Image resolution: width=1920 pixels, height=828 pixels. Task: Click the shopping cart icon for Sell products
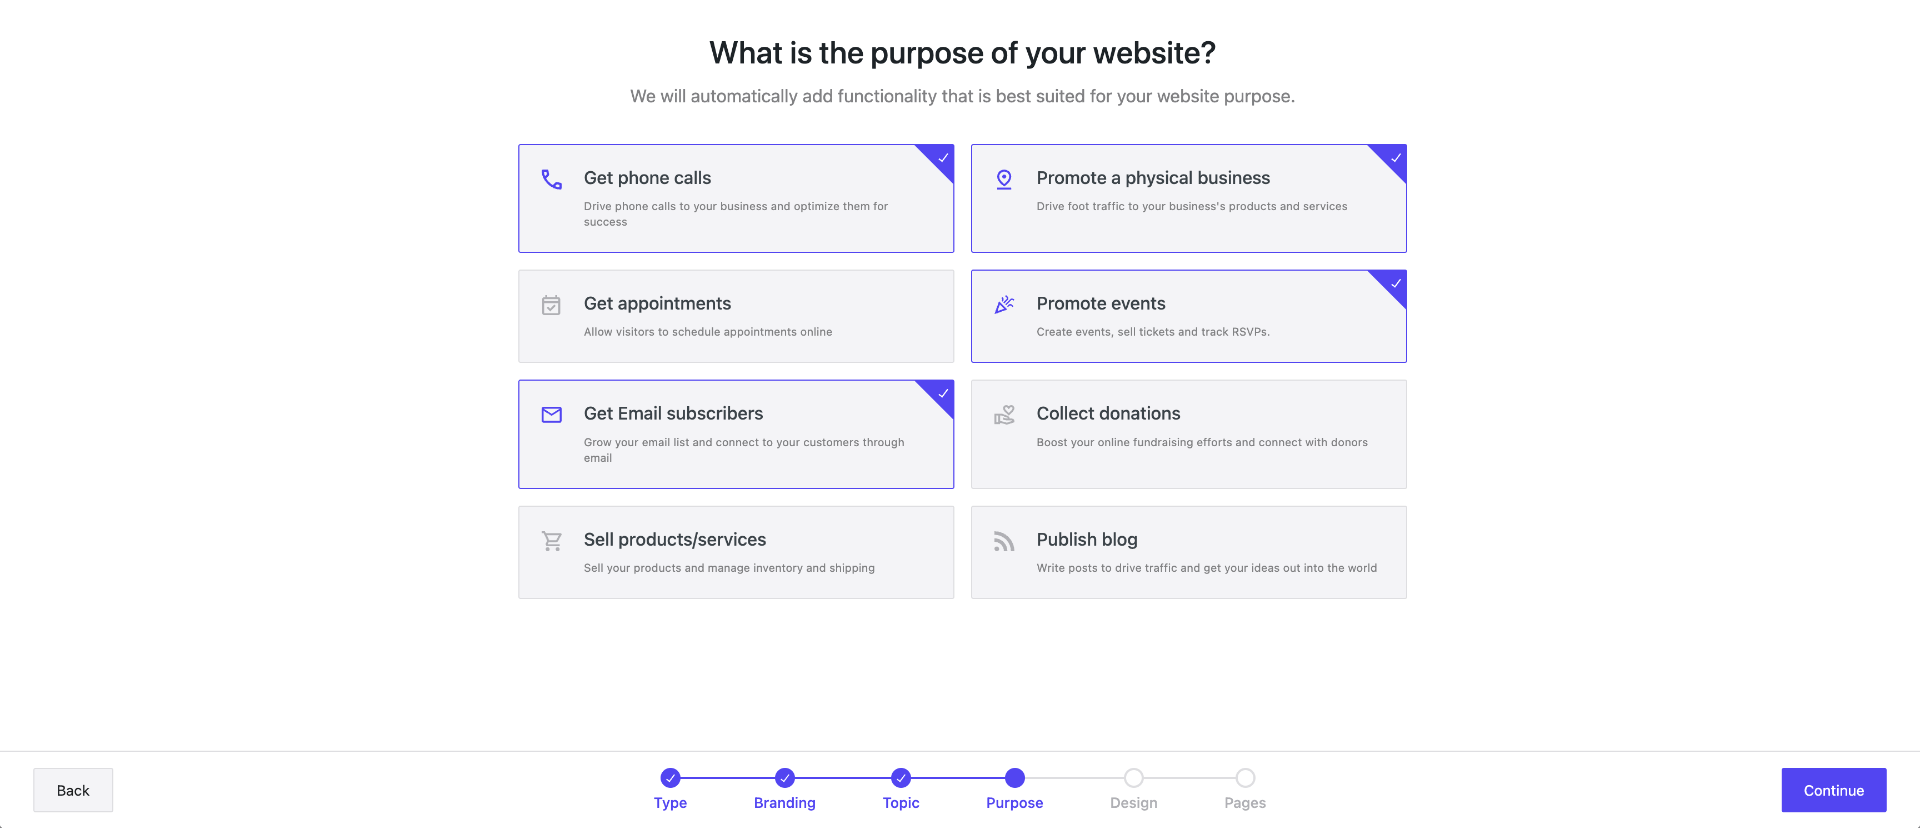pos(552,541)
